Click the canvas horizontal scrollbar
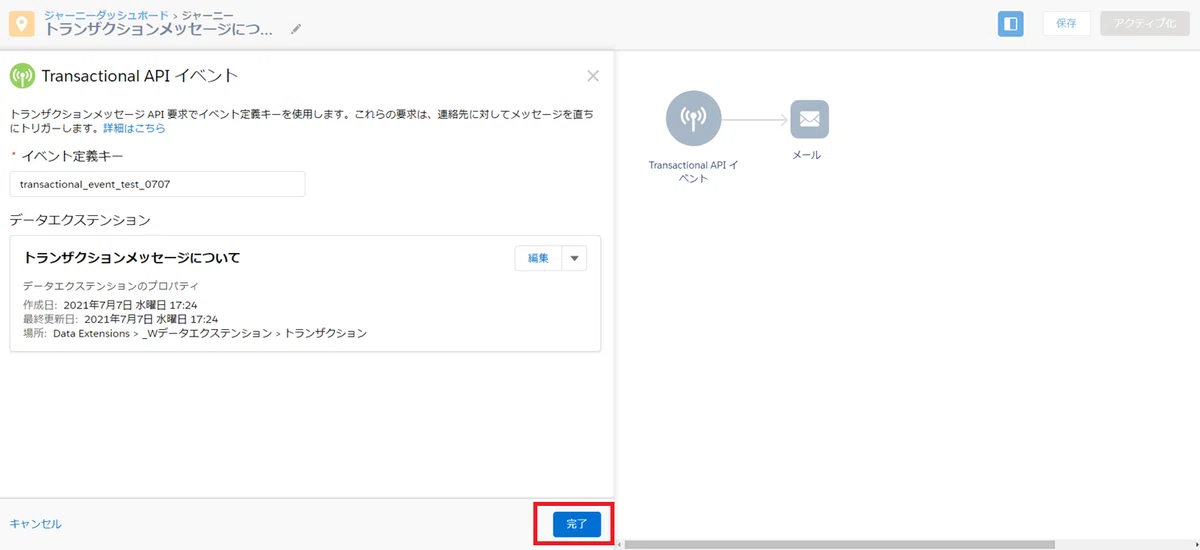This screenshot has width=1200, height=550. (840, 545)
